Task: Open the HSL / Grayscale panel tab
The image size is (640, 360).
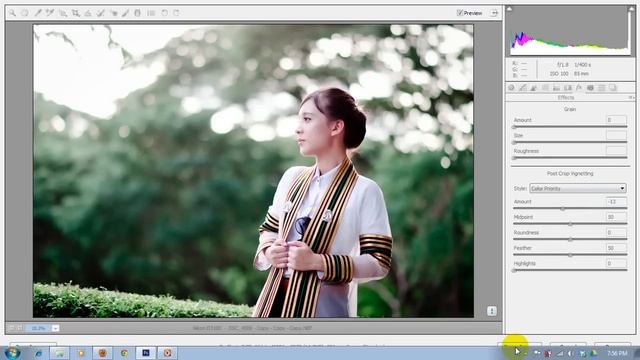Action: [x=545, y=88]
